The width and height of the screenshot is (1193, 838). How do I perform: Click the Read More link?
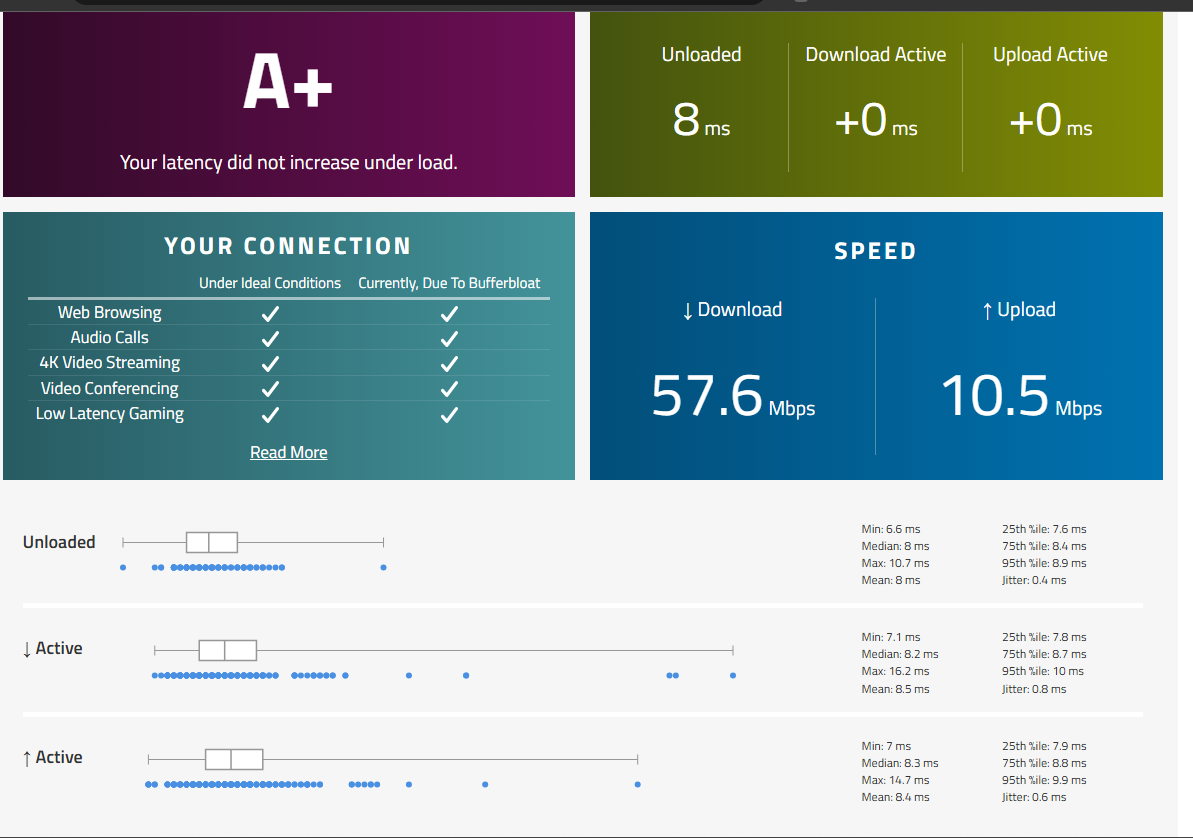click(x=288, y=453)
